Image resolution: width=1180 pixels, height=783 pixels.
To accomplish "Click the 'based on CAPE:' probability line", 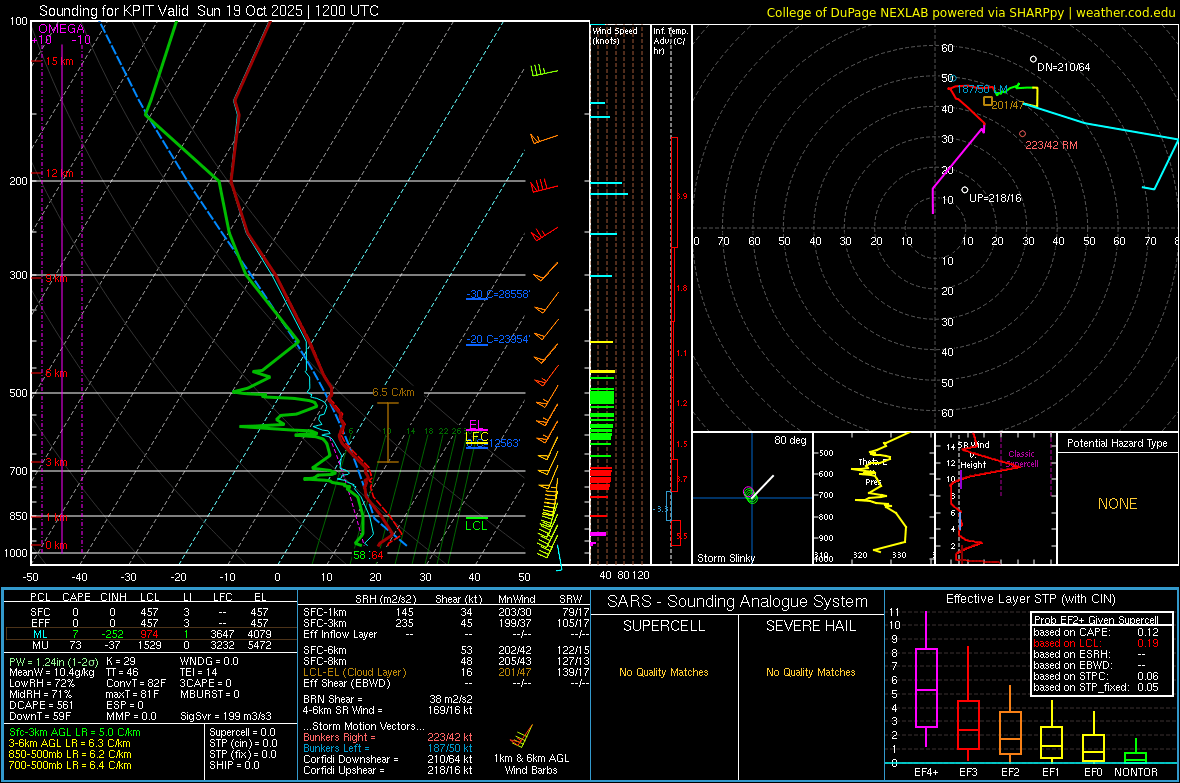I will coord(1096,632).
